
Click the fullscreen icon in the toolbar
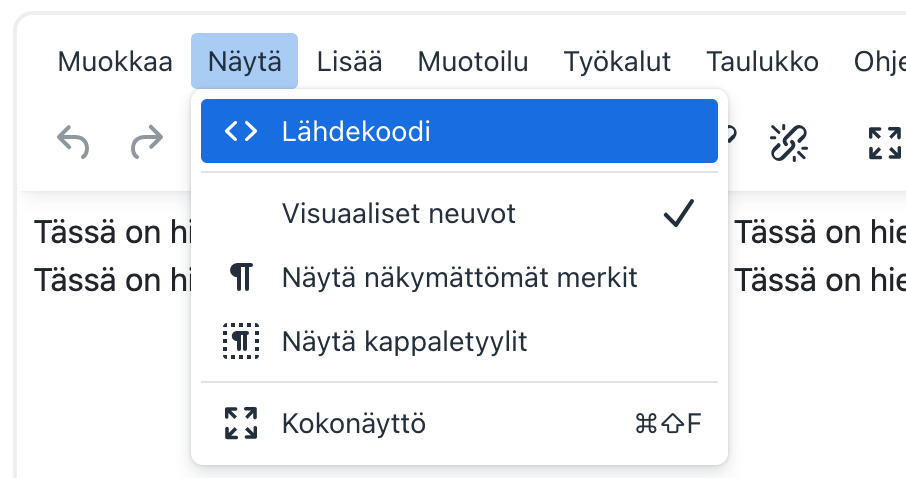[x=885, y=144]
